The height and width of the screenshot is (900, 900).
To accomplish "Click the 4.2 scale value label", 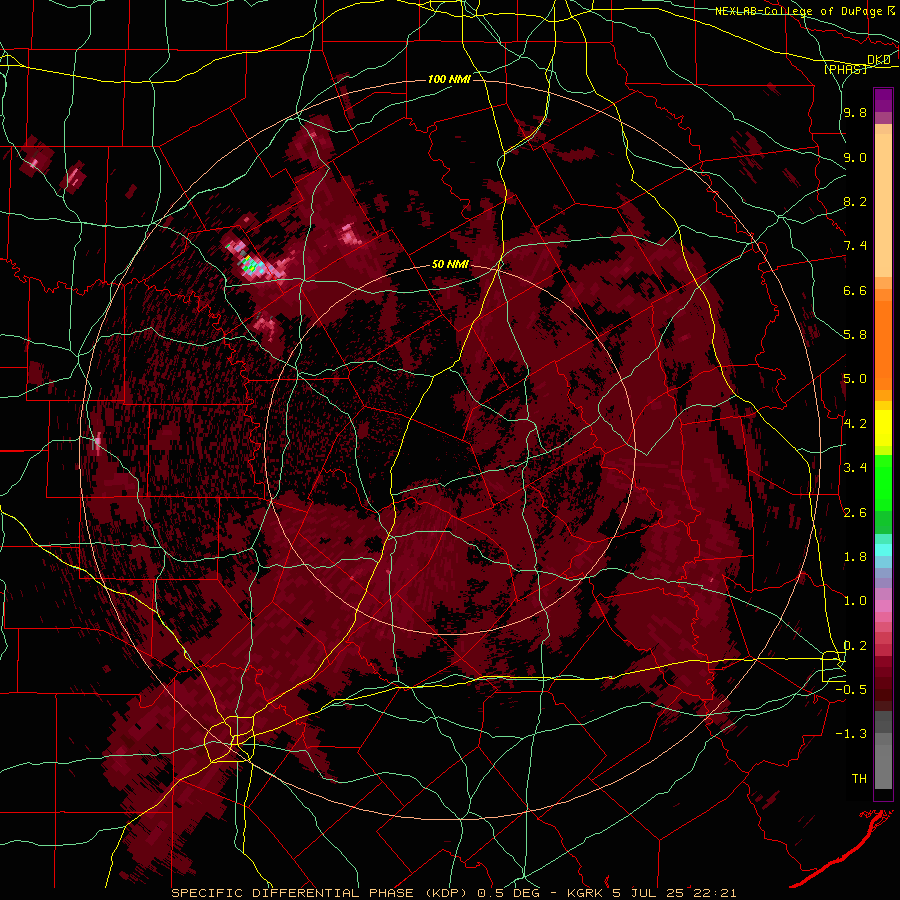I will click(x=855, y=424).
